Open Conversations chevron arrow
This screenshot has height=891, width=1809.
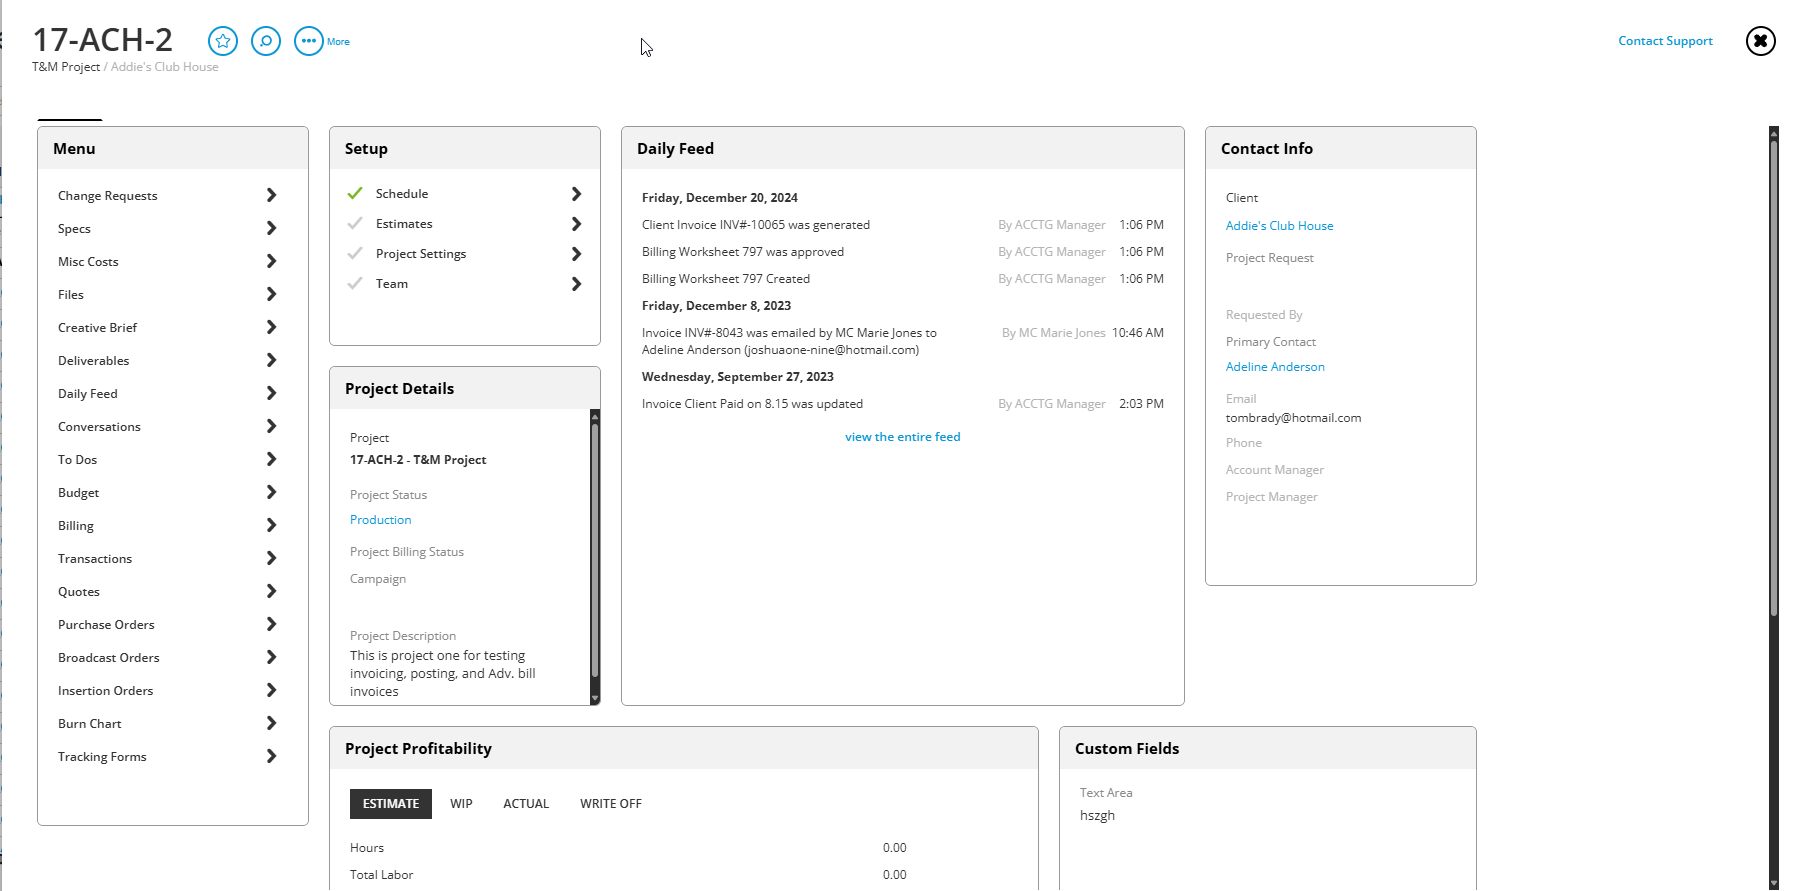(271, 426)
